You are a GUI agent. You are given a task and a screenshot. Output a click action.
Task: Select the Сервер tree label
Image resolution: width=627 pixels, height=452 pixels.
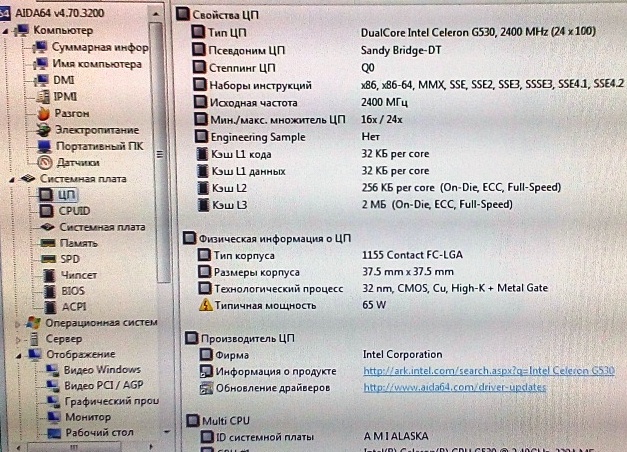pos(64,339)
